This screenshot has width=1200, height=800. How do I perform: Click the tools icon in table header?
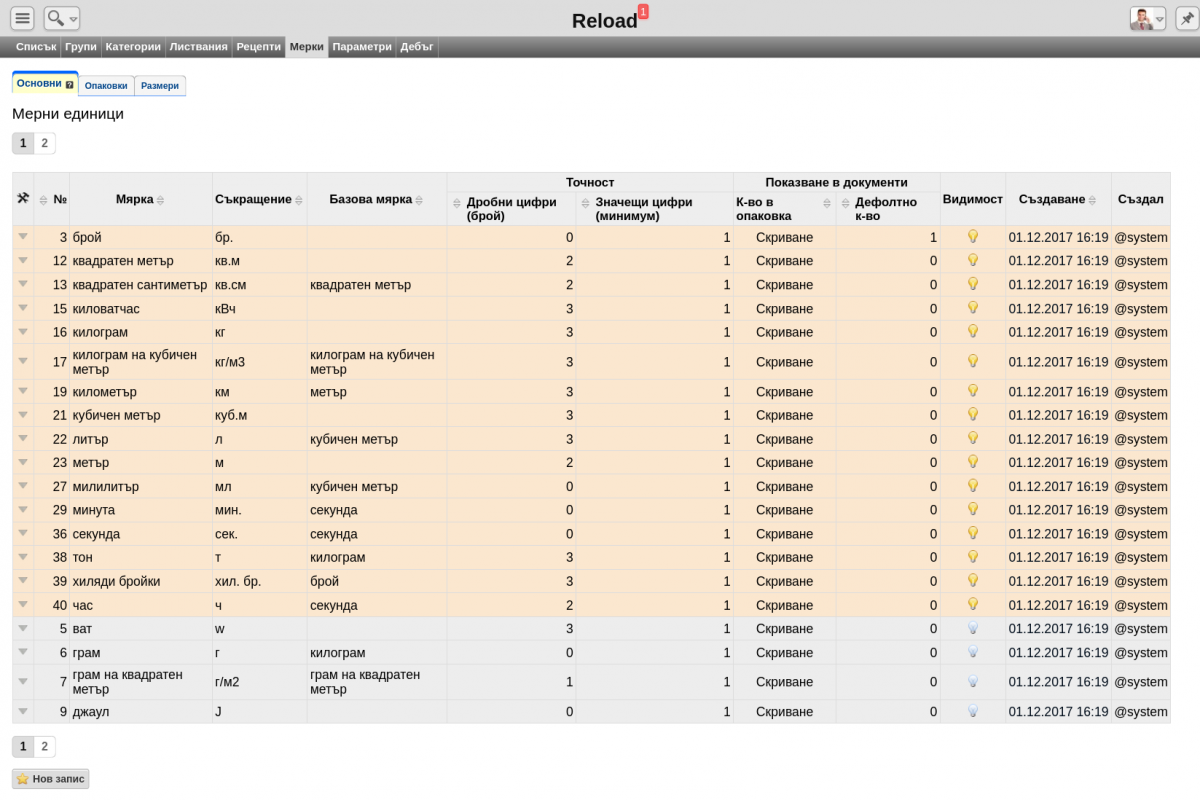(23, 199)
